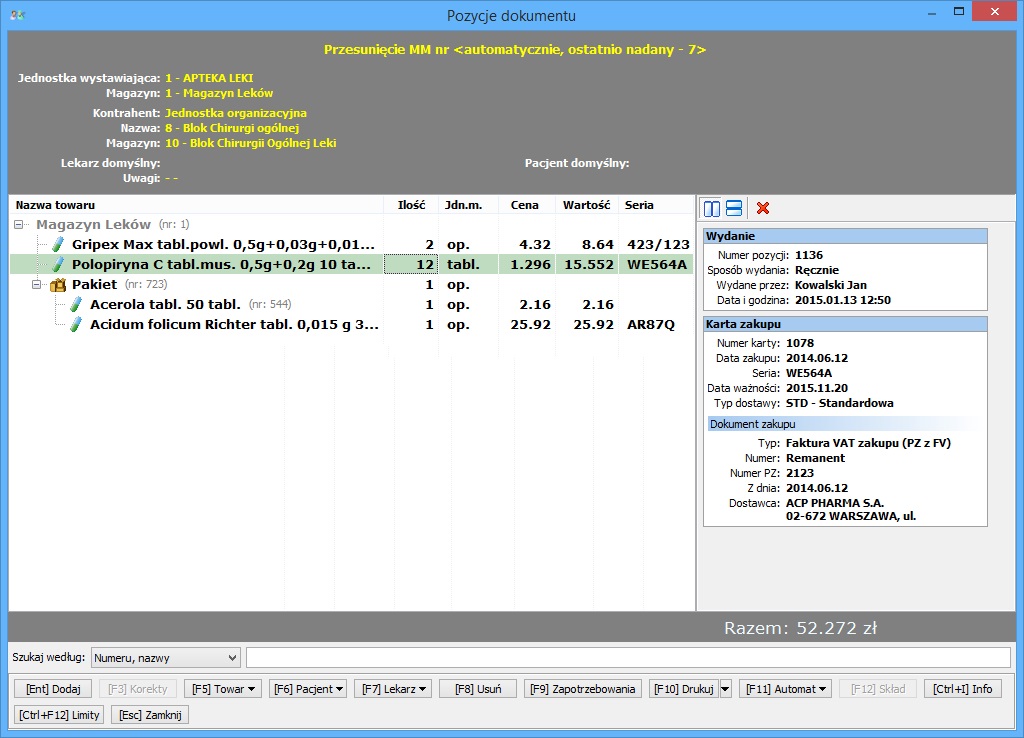Open the [F11] Automat dropdown menu

point(785,689)
